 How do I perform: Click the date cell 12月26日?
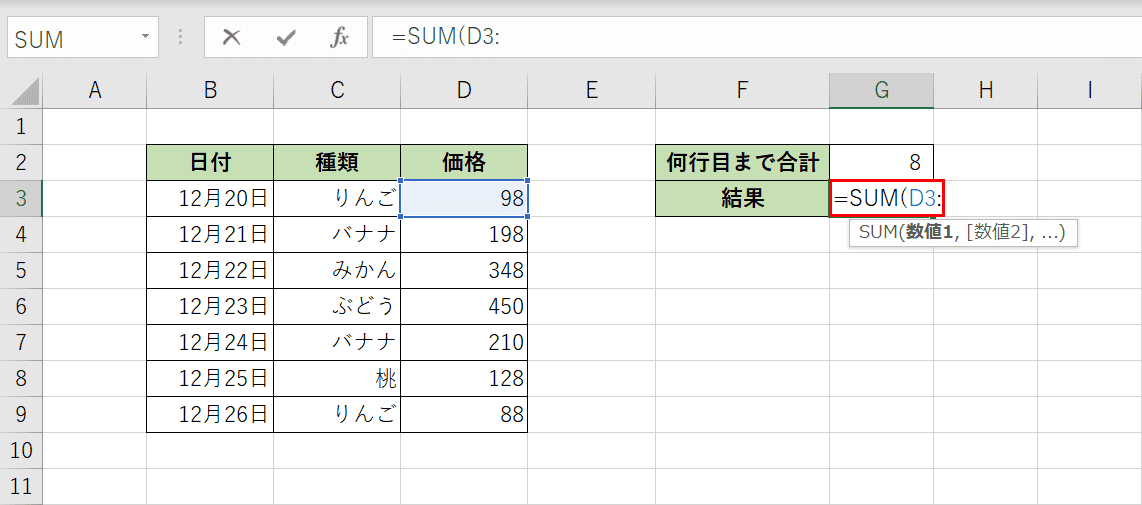pos(210,414)
